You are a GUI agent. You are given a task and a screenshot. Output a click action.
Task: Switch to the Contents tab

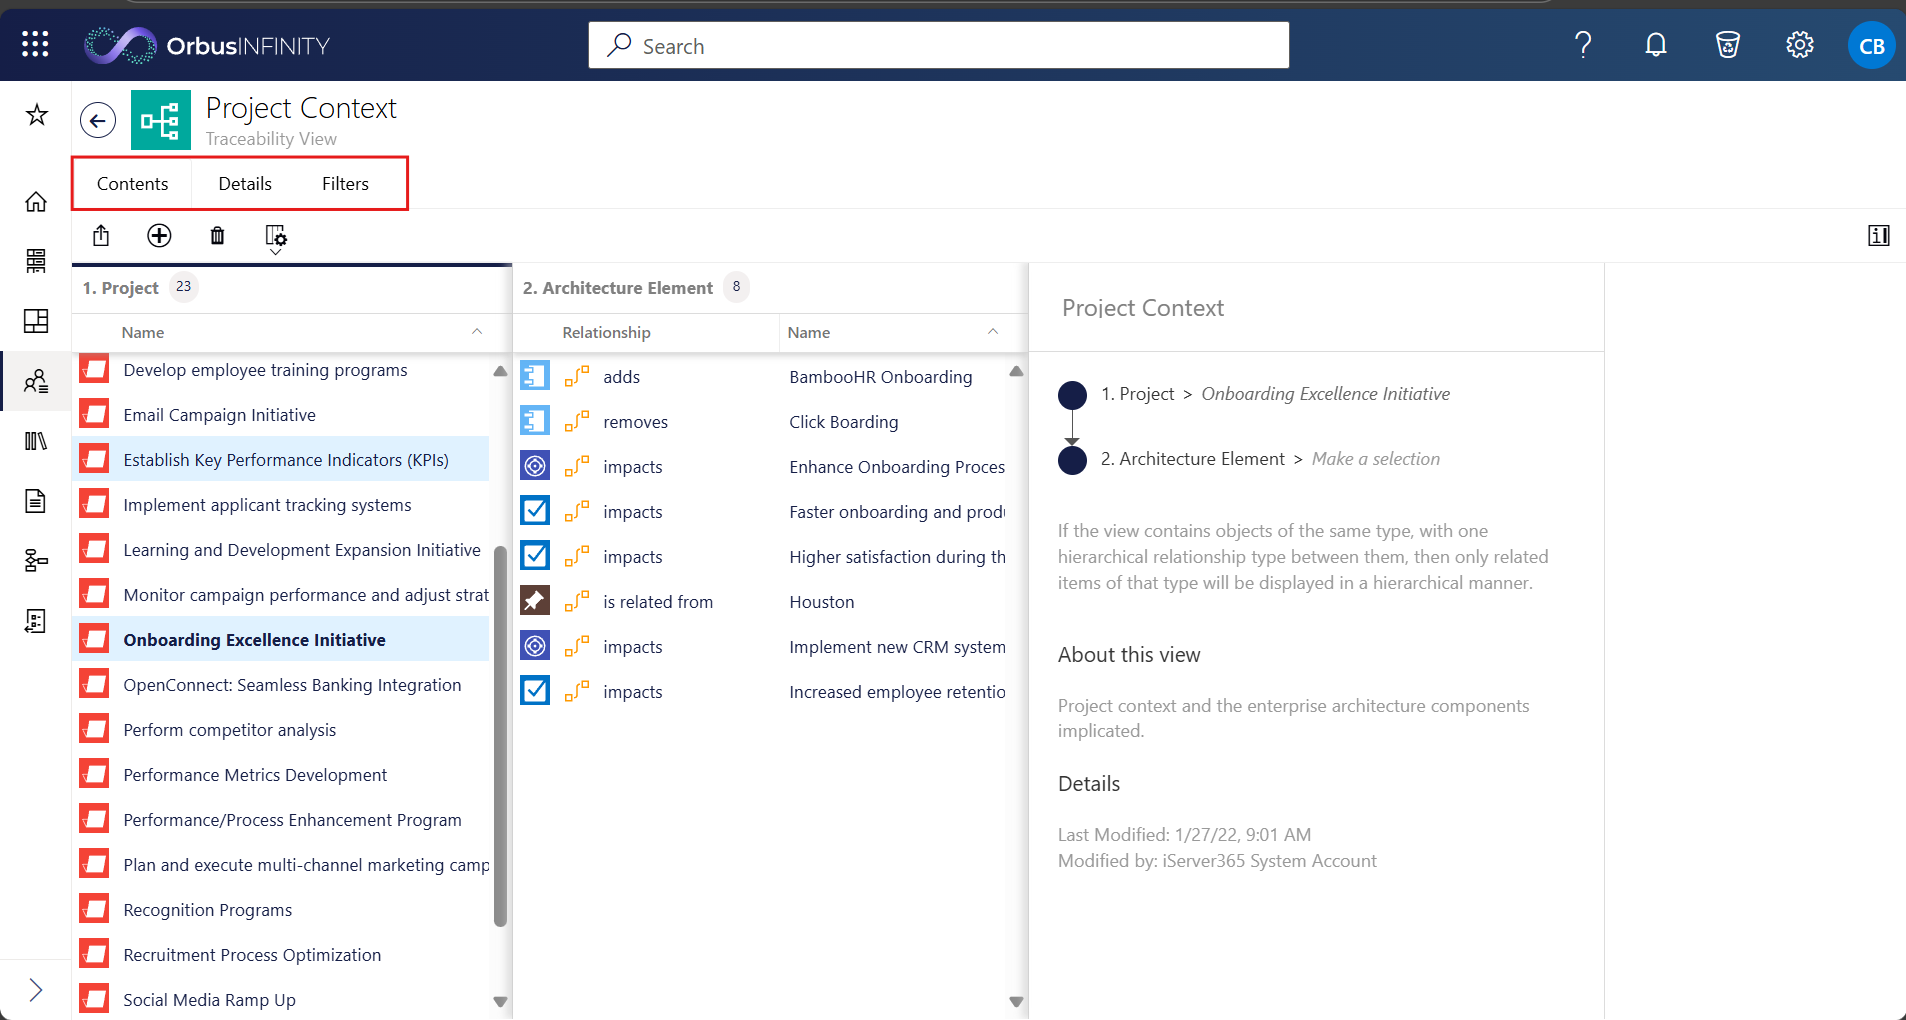pyautogui.click(x=132, y=184)
